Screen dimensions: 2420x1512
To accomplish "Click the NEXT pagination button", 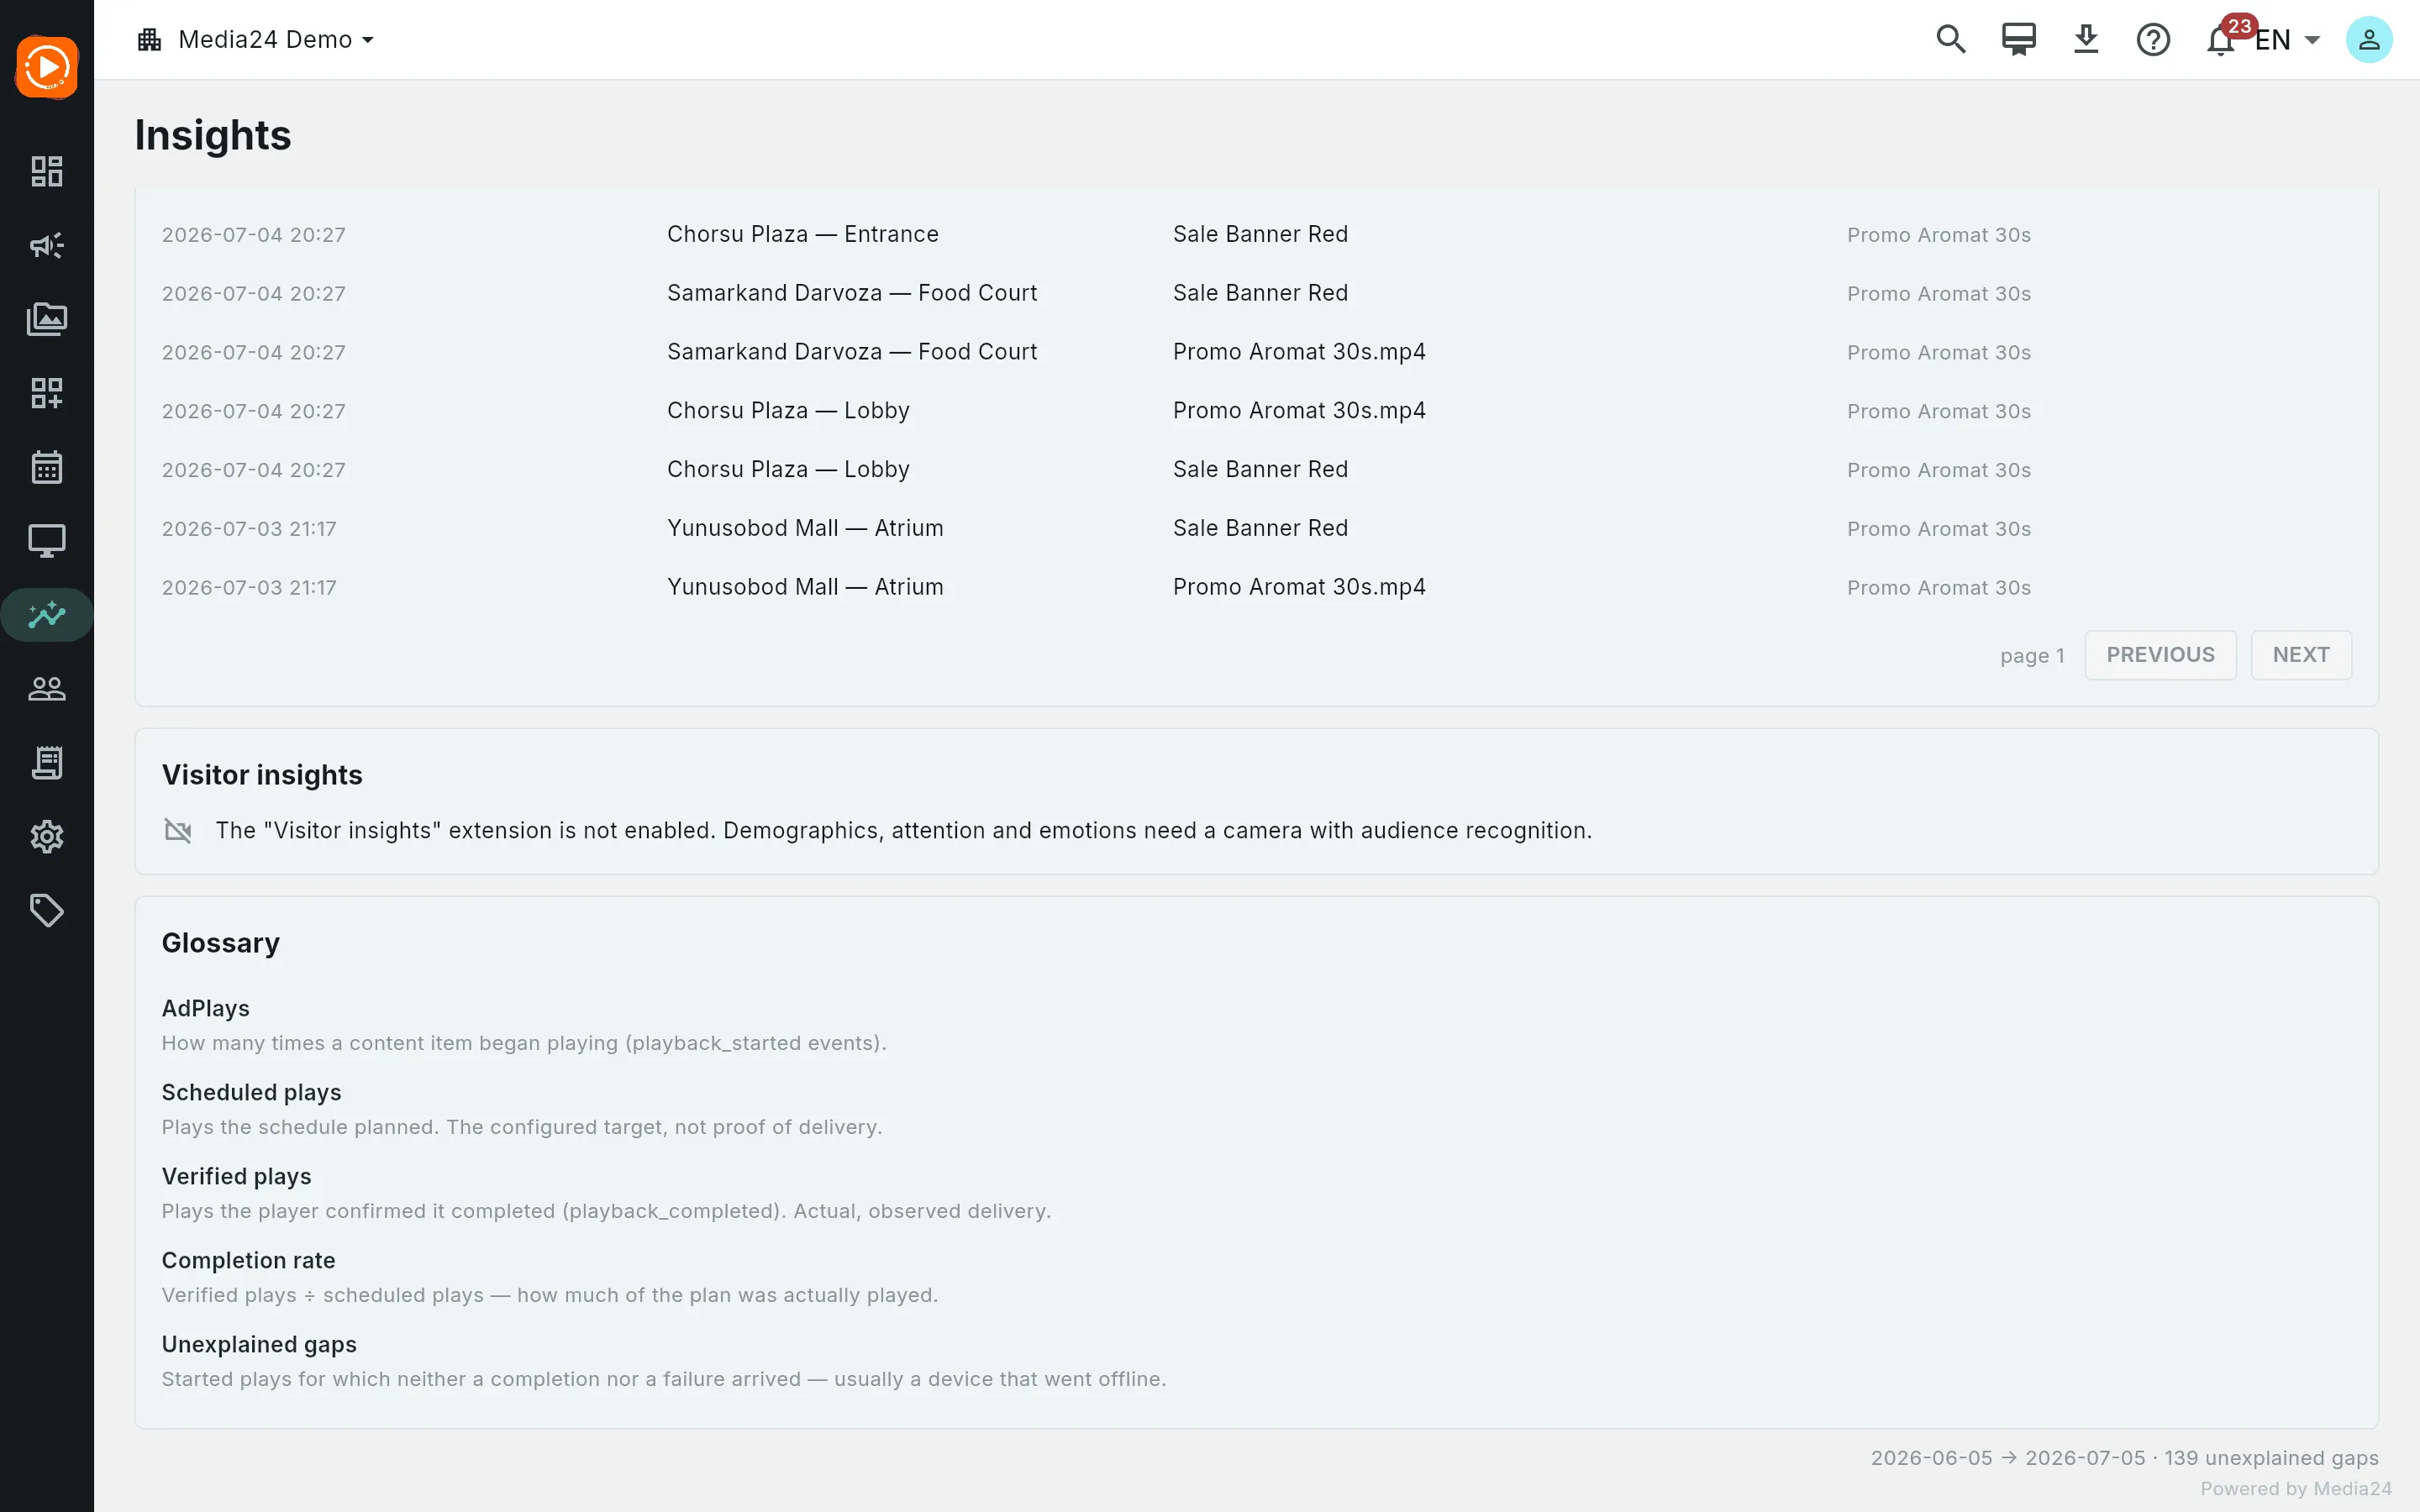I will (2301, 655).
